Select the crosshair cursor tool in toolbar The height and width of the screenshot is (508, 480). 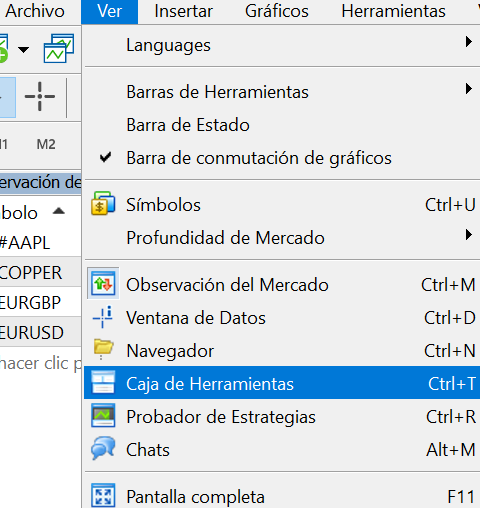[40, 97]
